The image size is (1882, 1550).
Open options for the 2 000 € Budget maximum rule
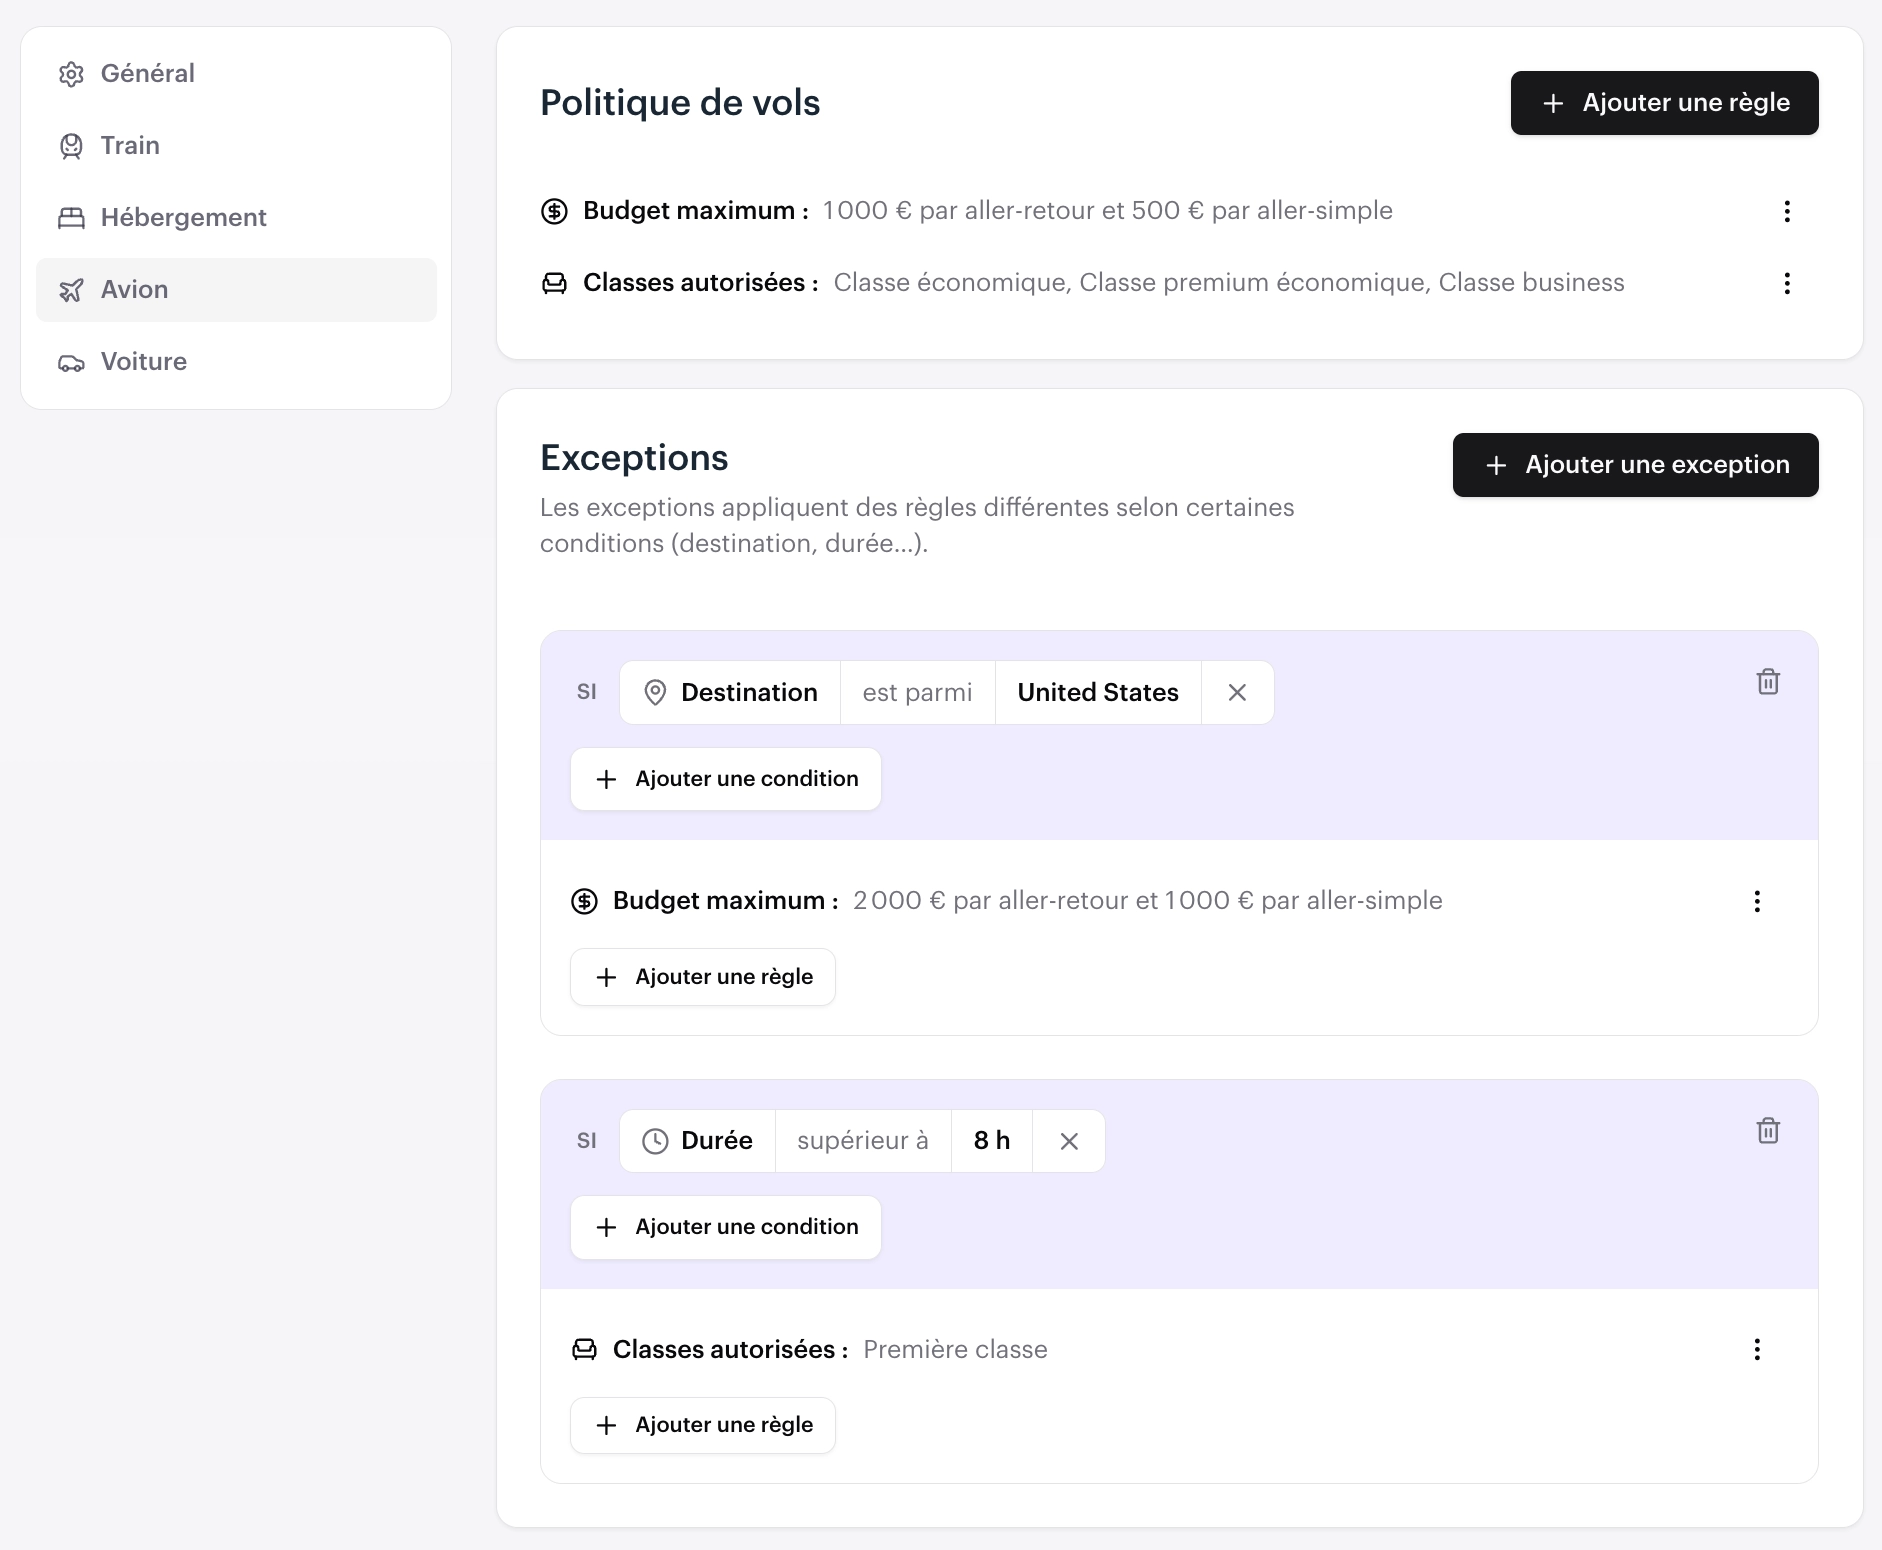1757,901
